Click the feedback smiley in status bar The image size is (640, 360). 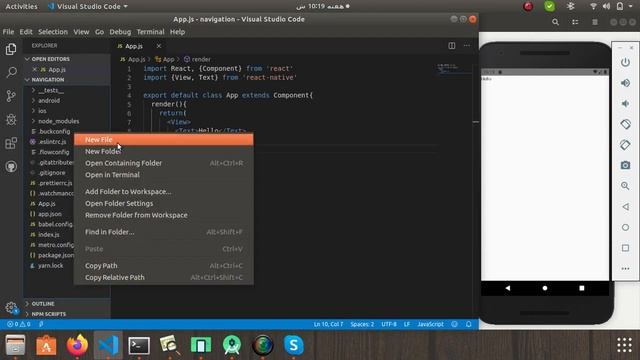tap(454, 324)
